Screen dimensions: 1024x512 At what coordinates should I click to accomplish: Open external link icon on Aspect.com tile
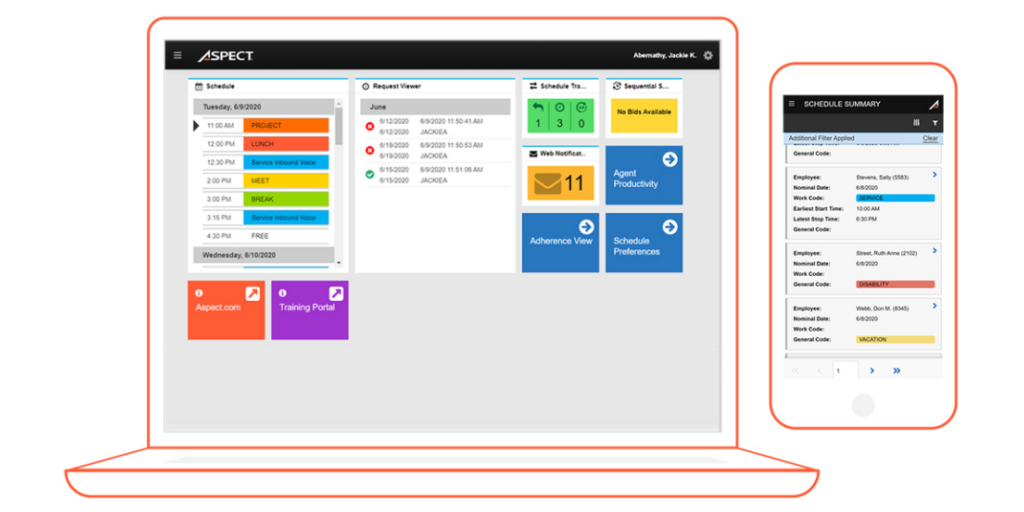[253, 293]
